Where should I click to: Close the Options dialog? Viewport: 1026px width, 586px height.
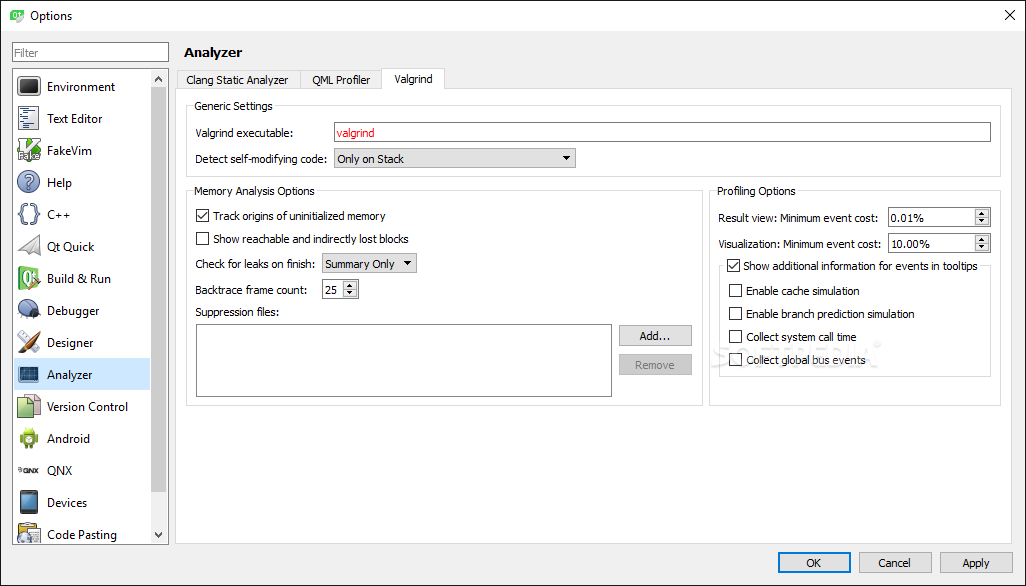pyautogui.click(x=1010, y=15)
